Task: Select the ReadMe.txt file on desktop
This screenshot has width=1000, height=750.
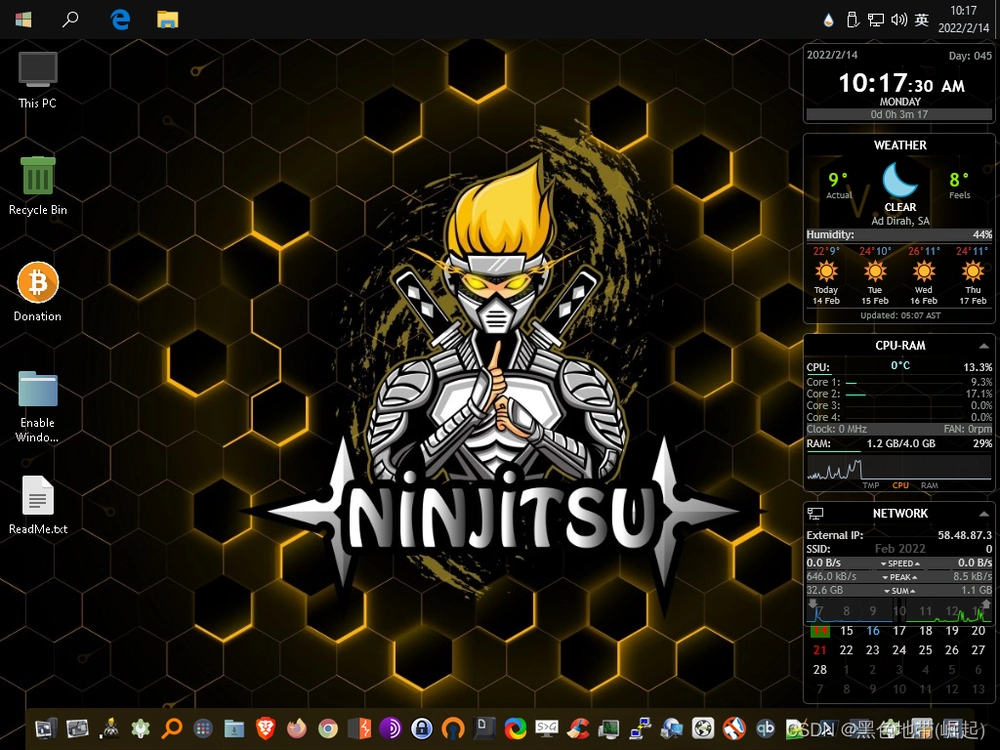Action: [38, 505]
